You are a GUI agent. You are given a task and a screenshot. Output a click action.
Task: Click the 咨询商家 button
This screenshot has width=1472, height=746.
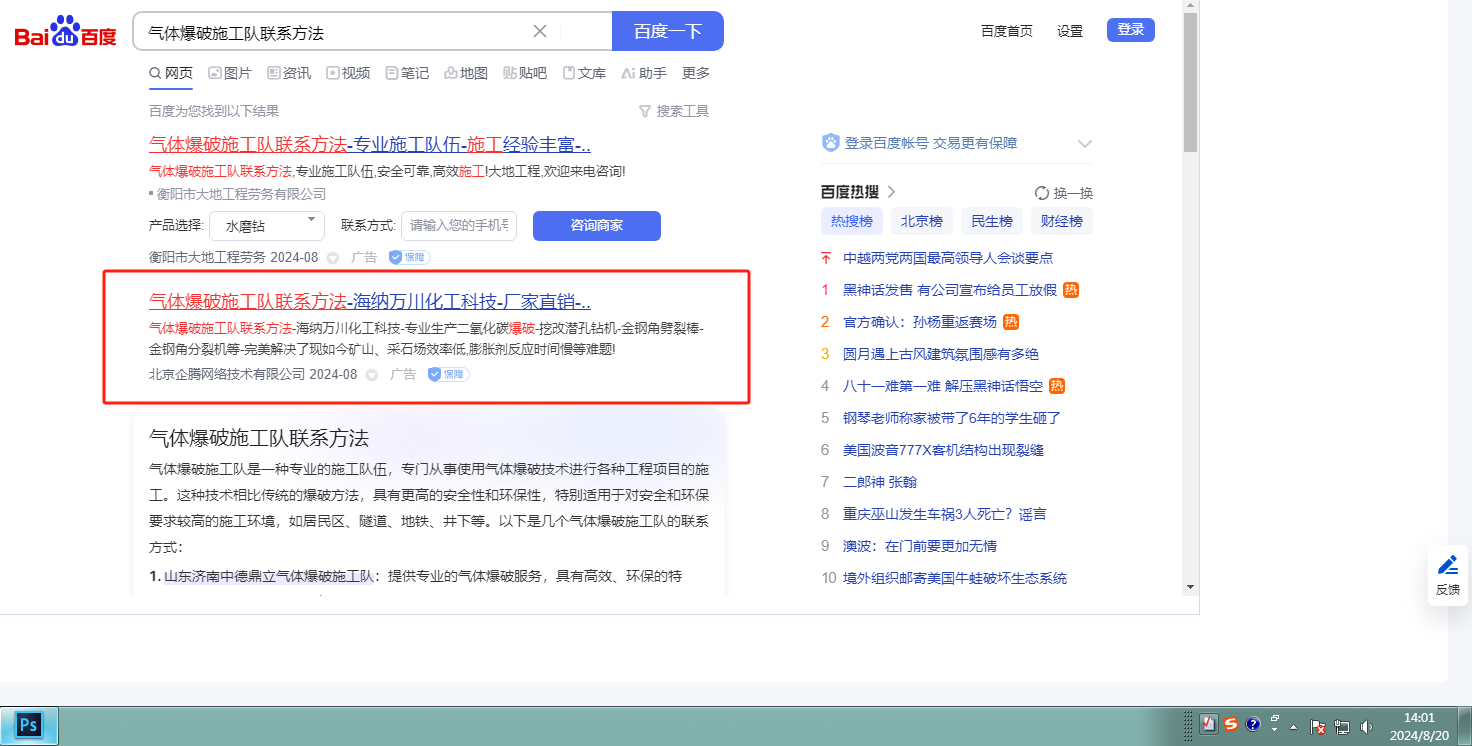[597, 226]
